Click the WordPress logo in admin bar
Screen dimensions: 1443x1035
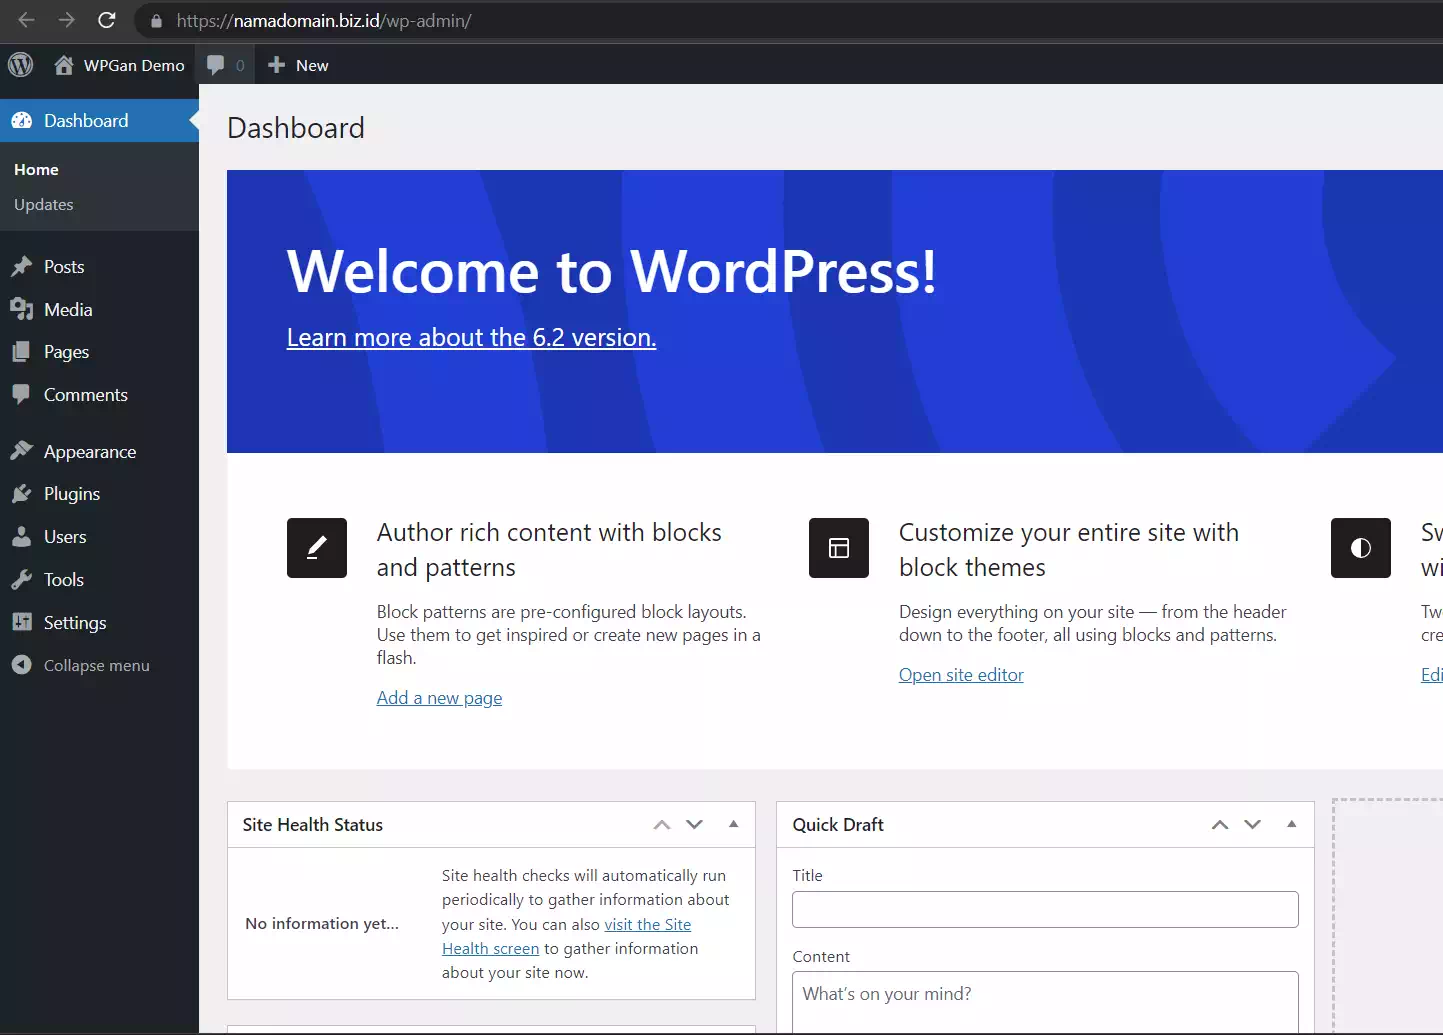tap(21, 65)
